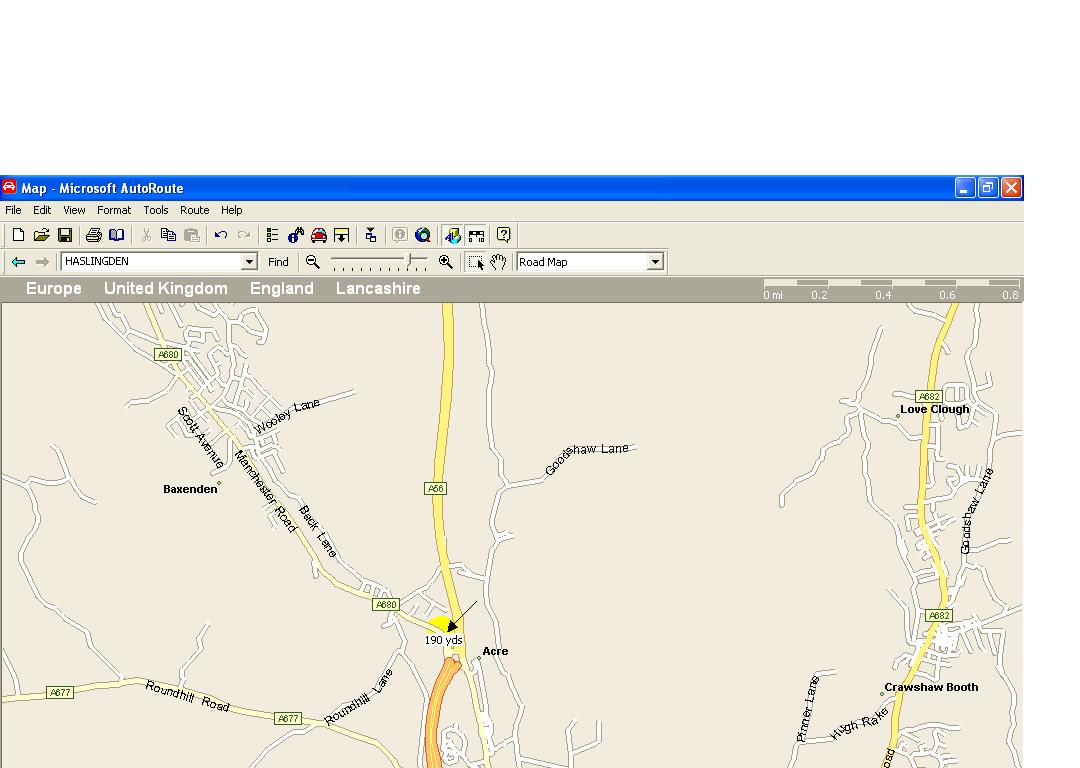The image size is (1080, 768).
Task: Toggle the Select tool in the toolbar
Action: [x=476, y=262]
